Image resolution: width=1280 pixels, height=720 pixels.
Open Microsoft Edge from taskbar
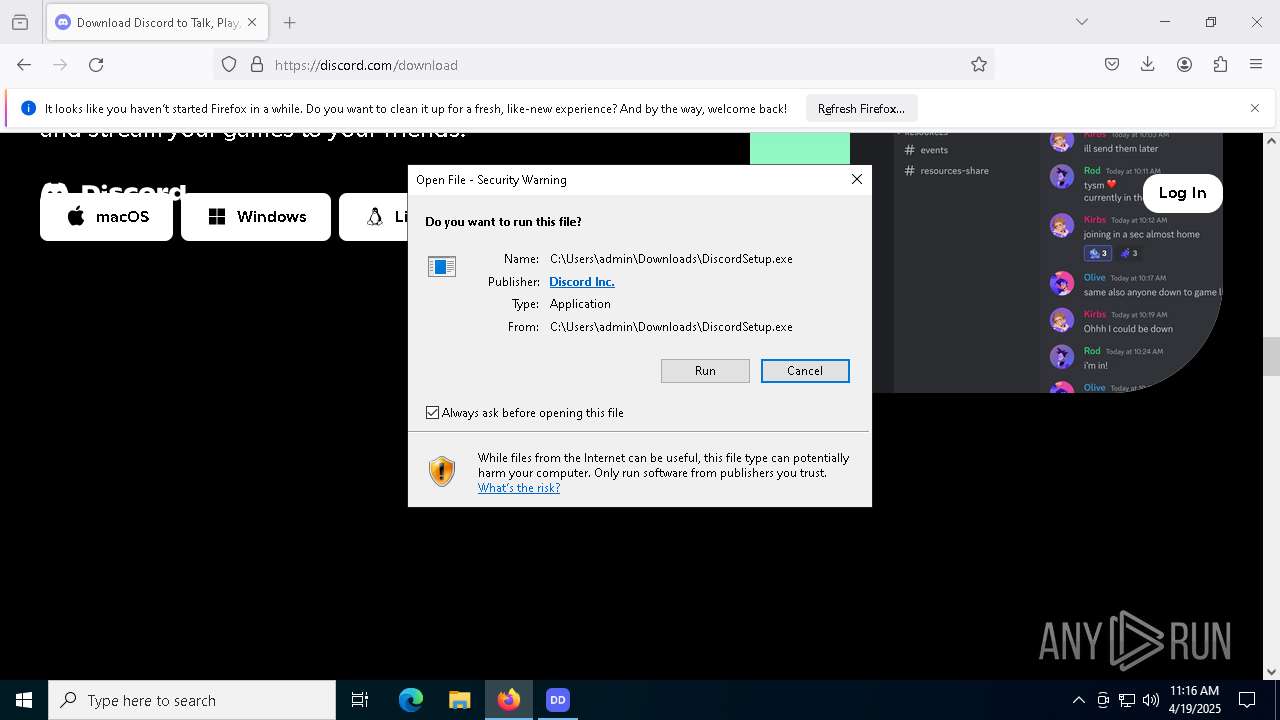coord(411,700)
